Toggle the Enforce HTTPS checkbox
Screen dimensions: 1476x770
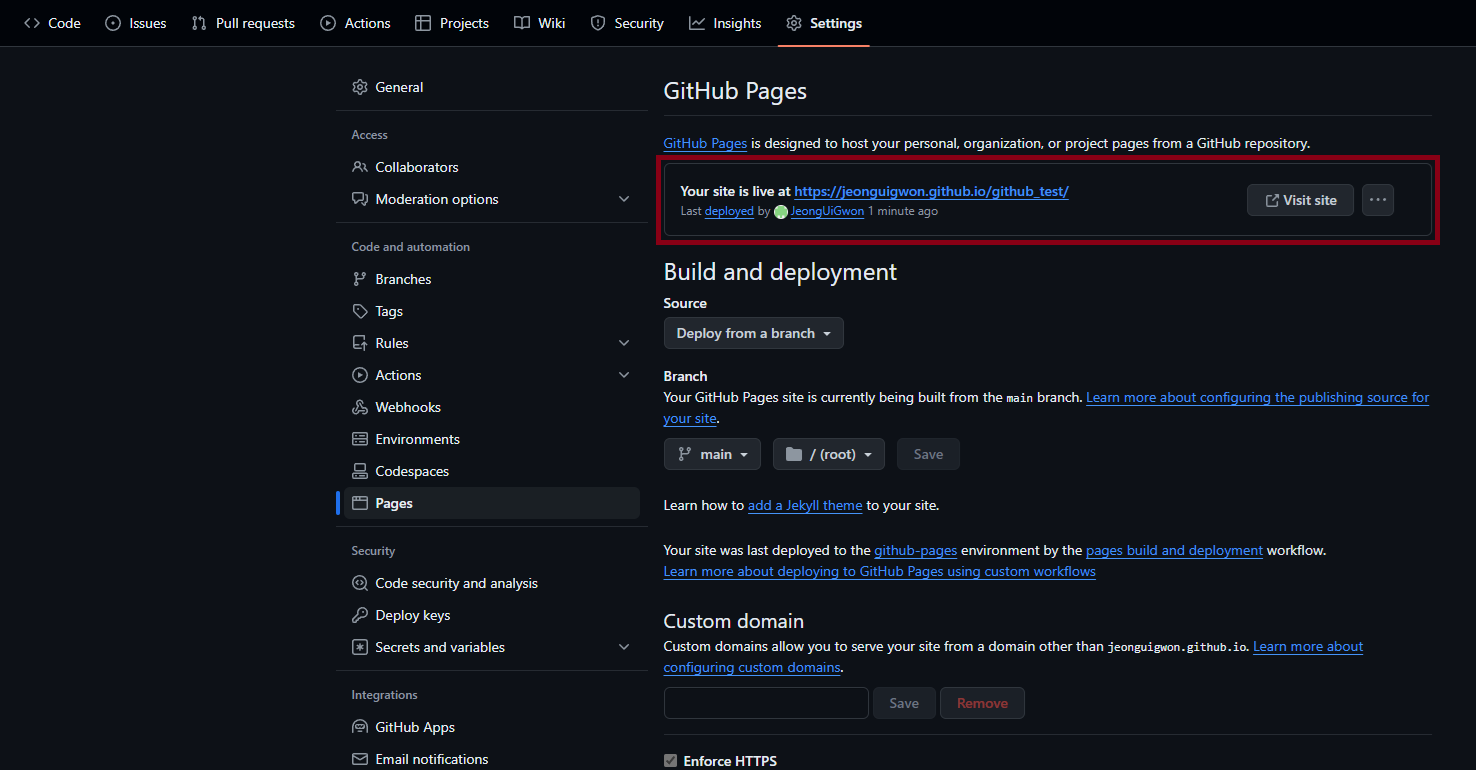(x=670, y=761)
